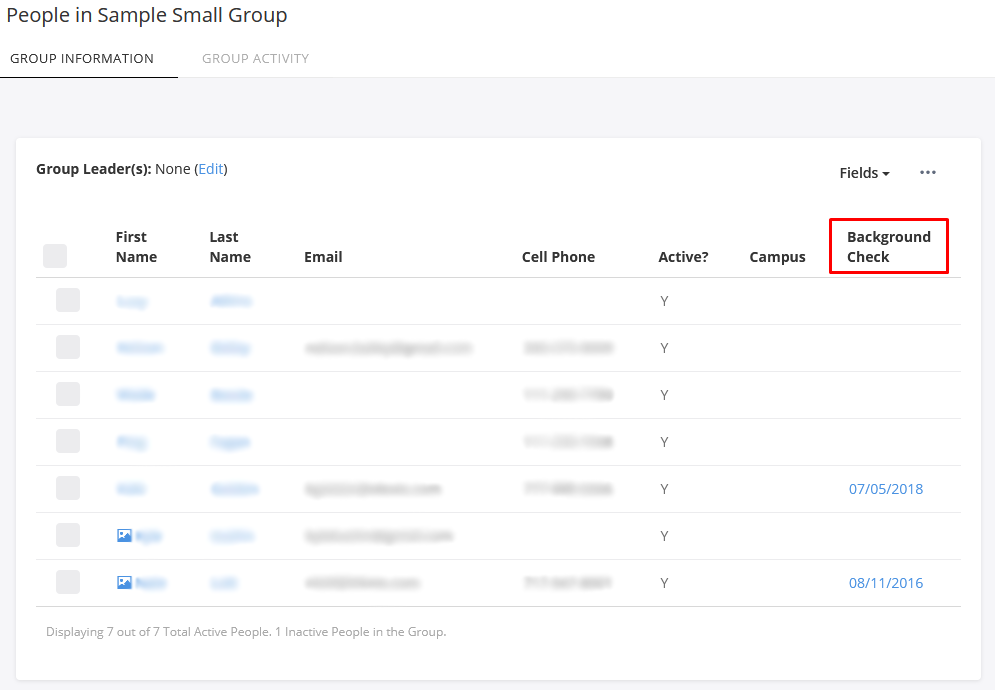
Task: Tick the select-all checkbox in table header
Action: (x=55, y=256)
